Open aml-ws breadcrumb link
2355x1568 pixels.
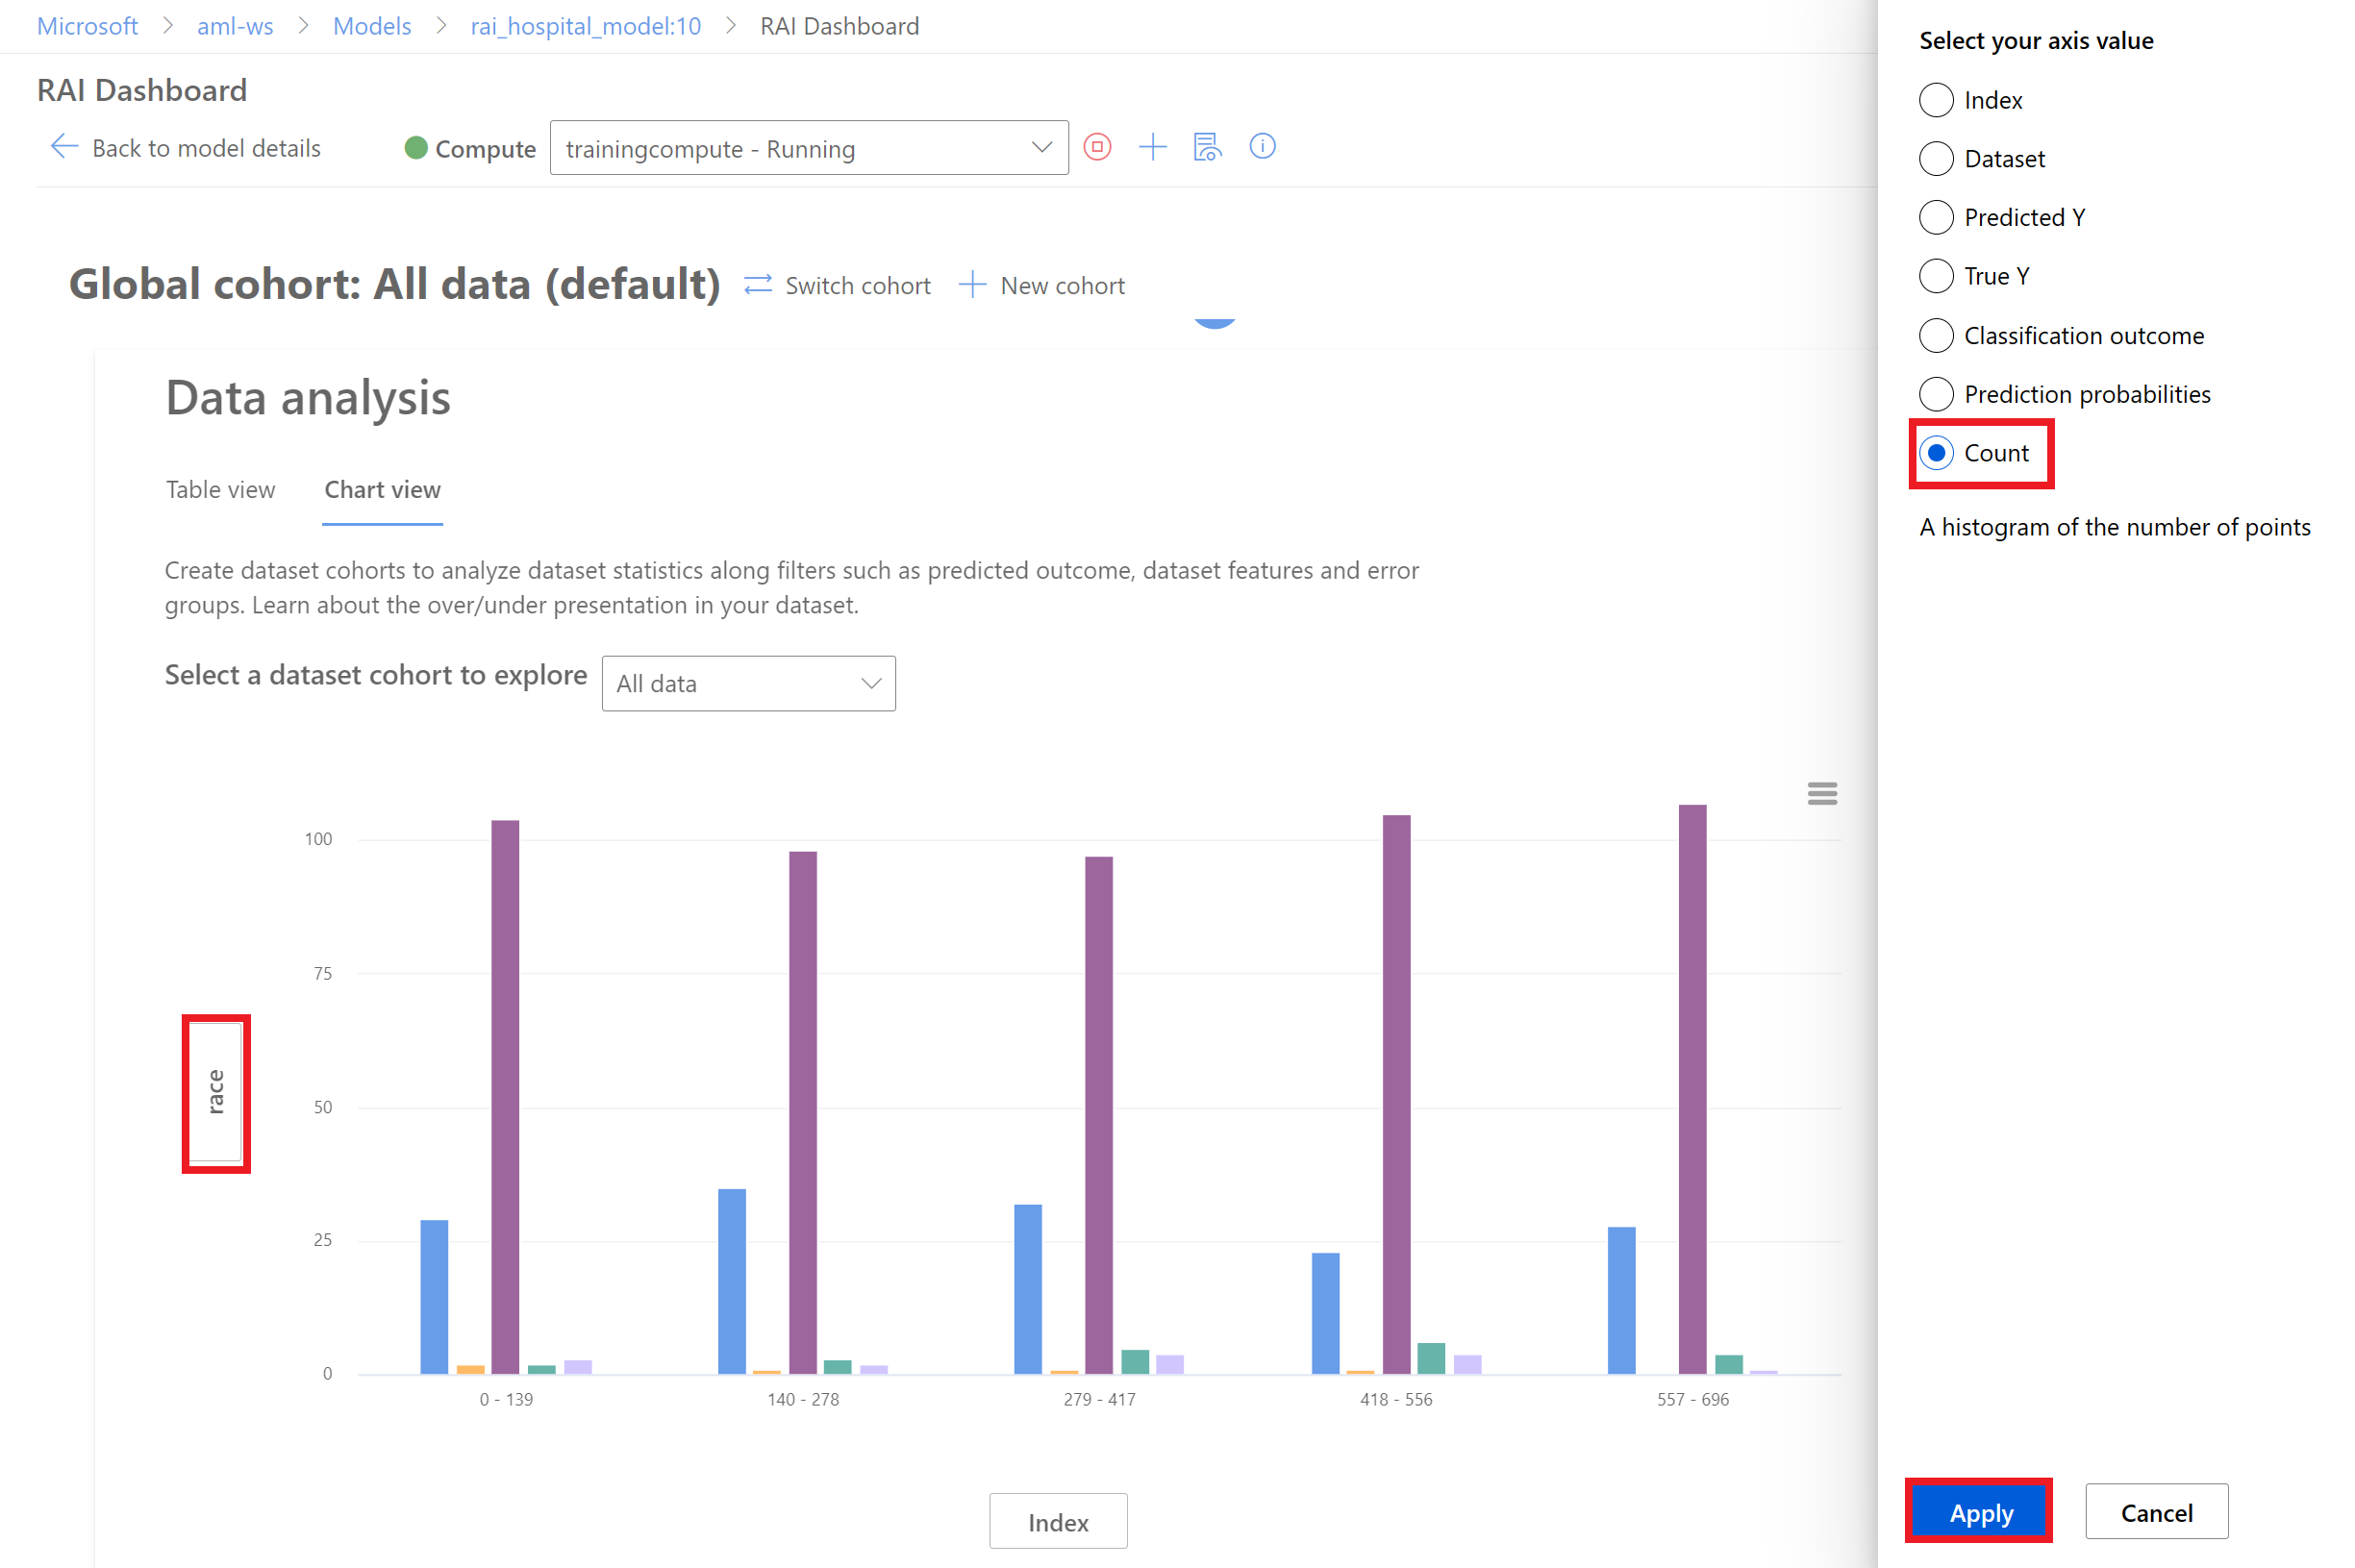(x=235, y=26)
